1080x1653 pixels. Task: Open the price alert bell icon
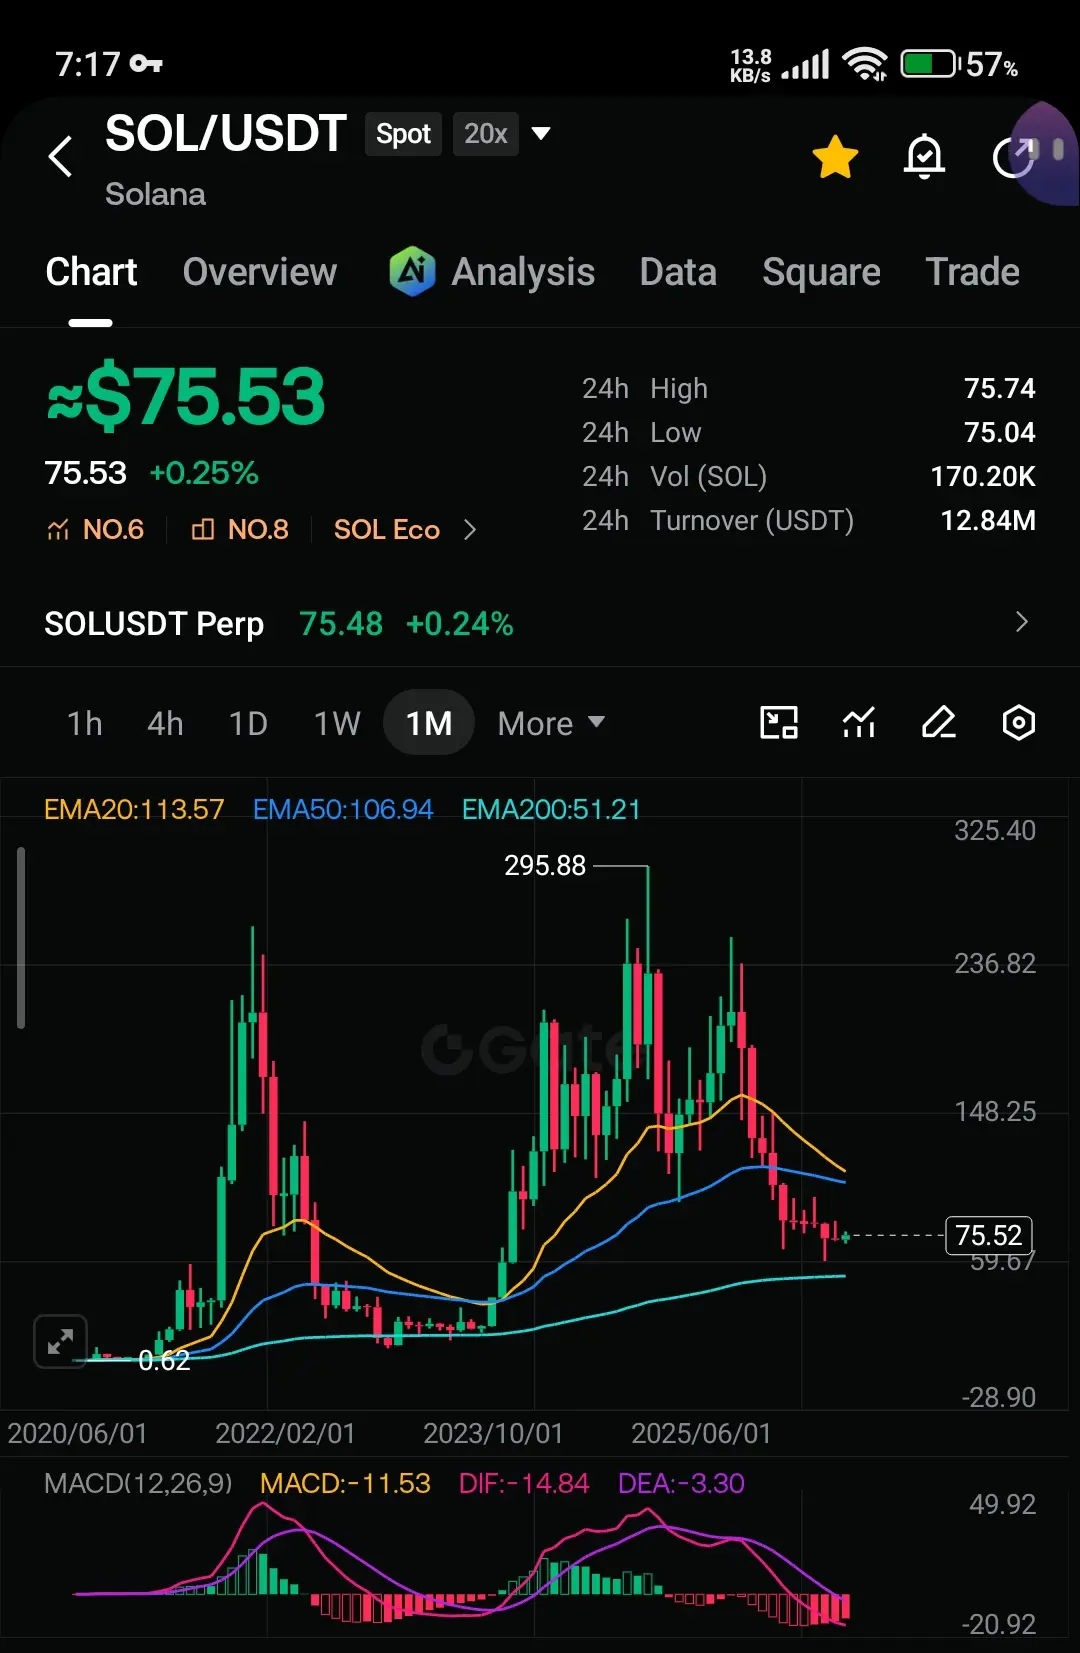click(x=924, y=157)
